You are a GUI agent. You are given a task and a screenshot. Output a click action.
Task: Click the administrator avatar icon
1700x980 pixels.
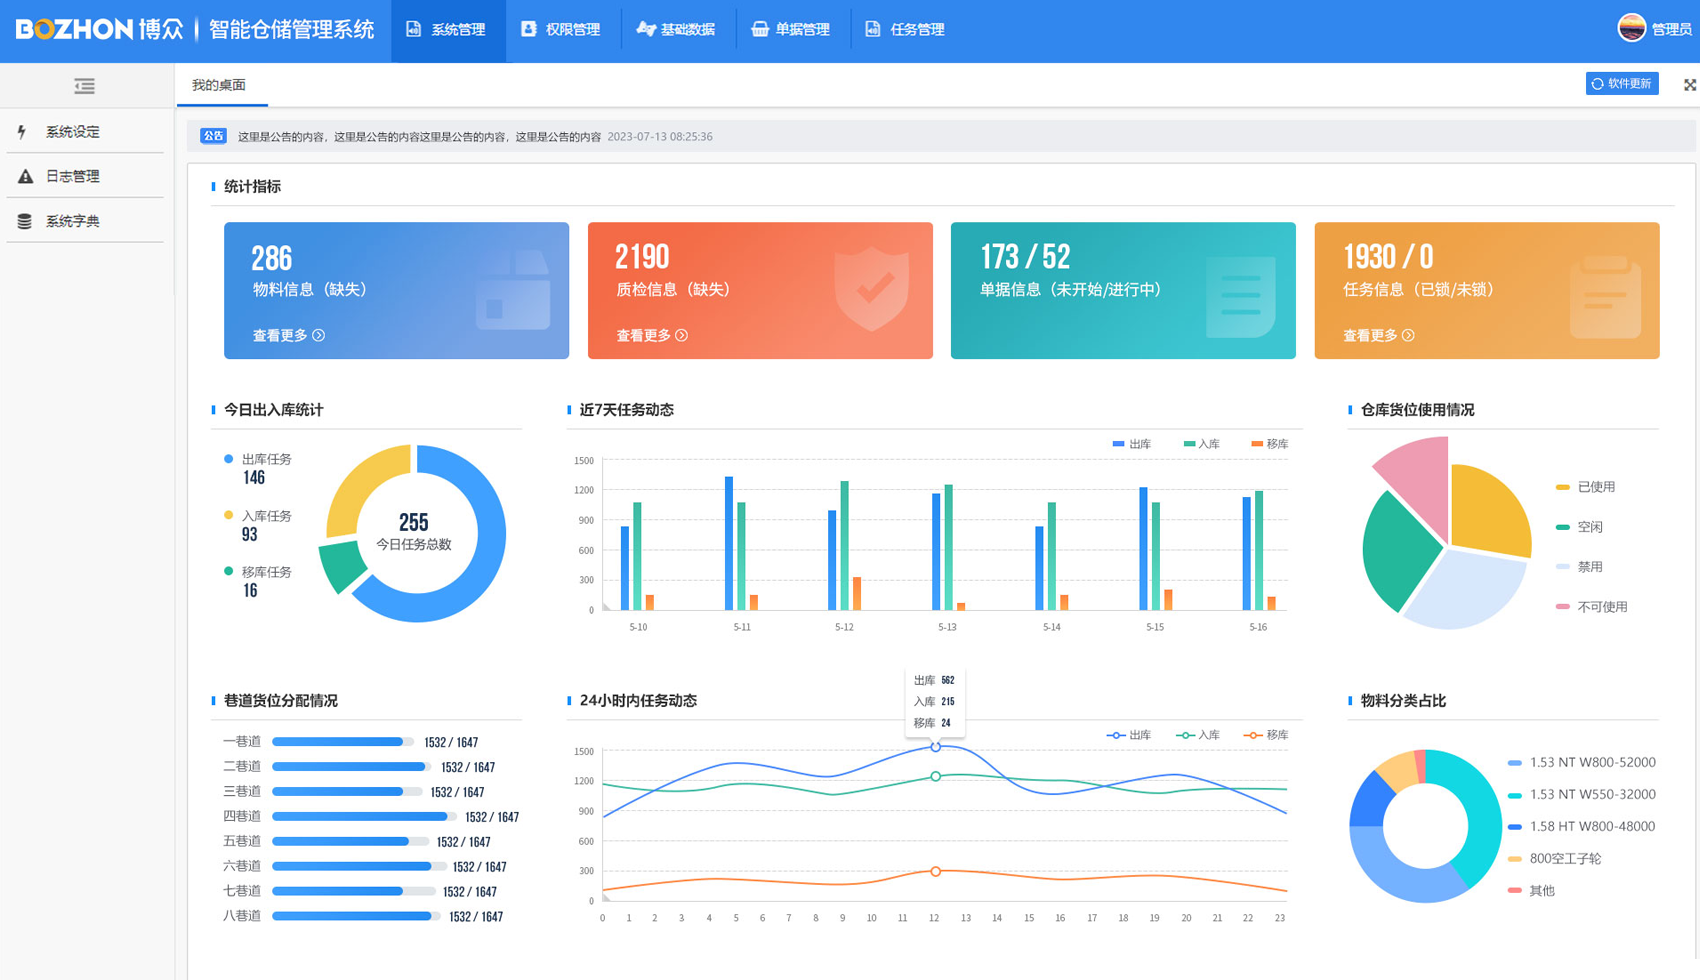1631,28
